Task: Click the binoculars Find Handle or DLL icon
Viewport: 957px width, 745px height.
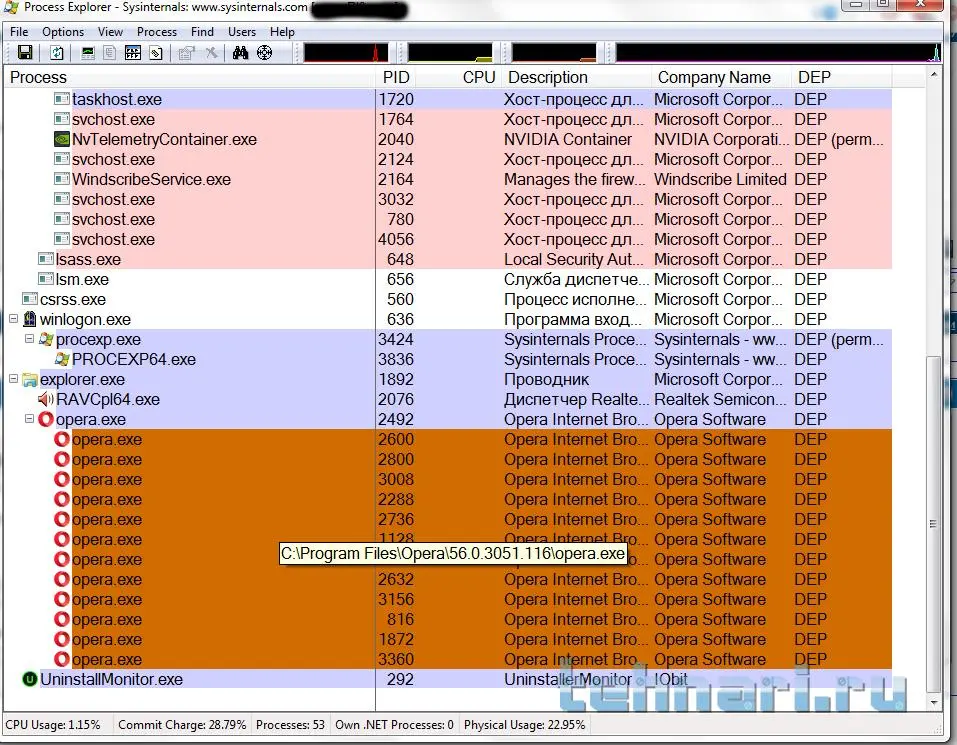Action: pos(240,53)
